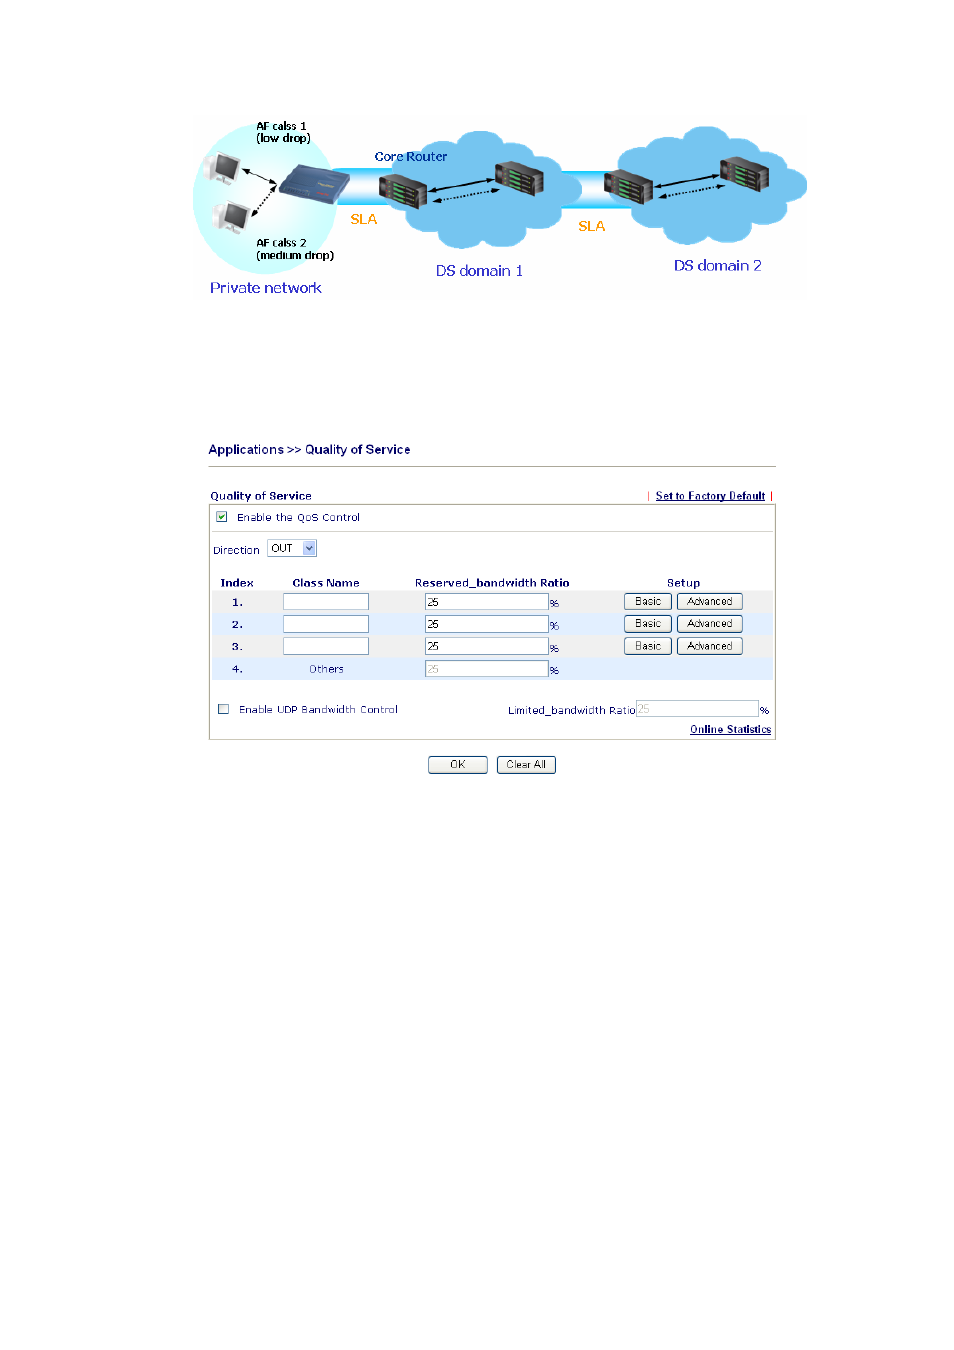Viewport: 954px width, 1350px height.
Task: Click Basic button for index 3
Action: click(648, 646)
